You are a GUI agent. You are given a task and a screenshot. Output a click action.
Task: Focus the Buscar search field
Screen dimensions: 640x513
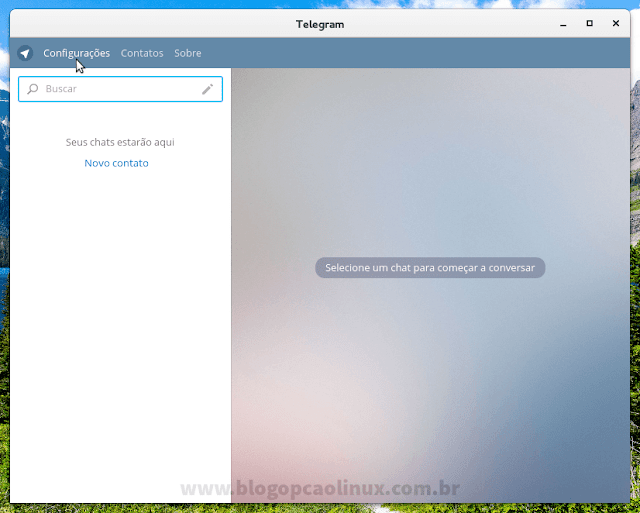(120, 89)
